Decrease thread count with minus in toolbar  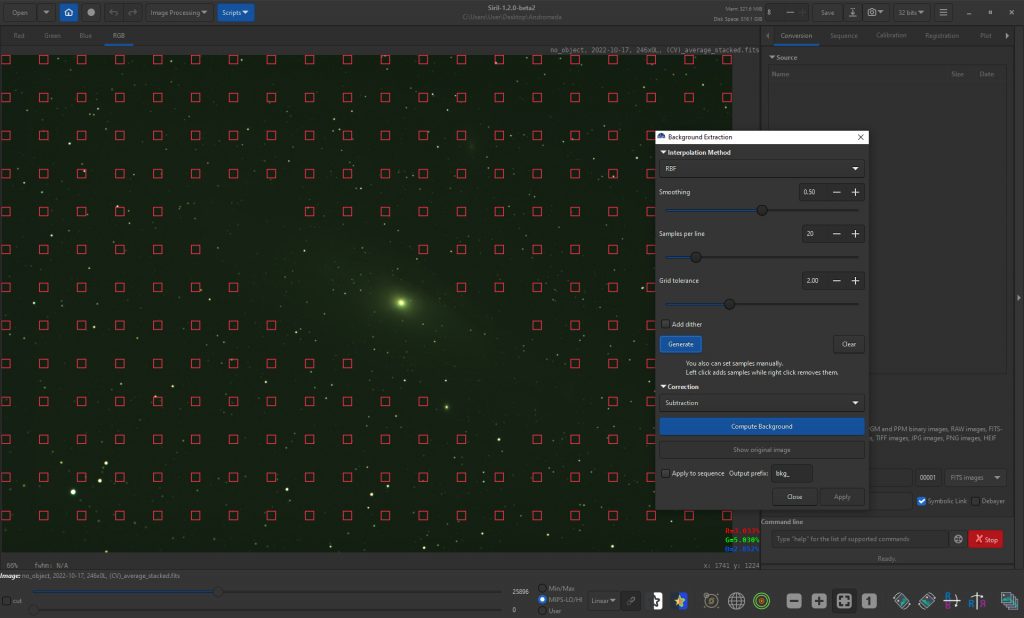click(790, 12)
